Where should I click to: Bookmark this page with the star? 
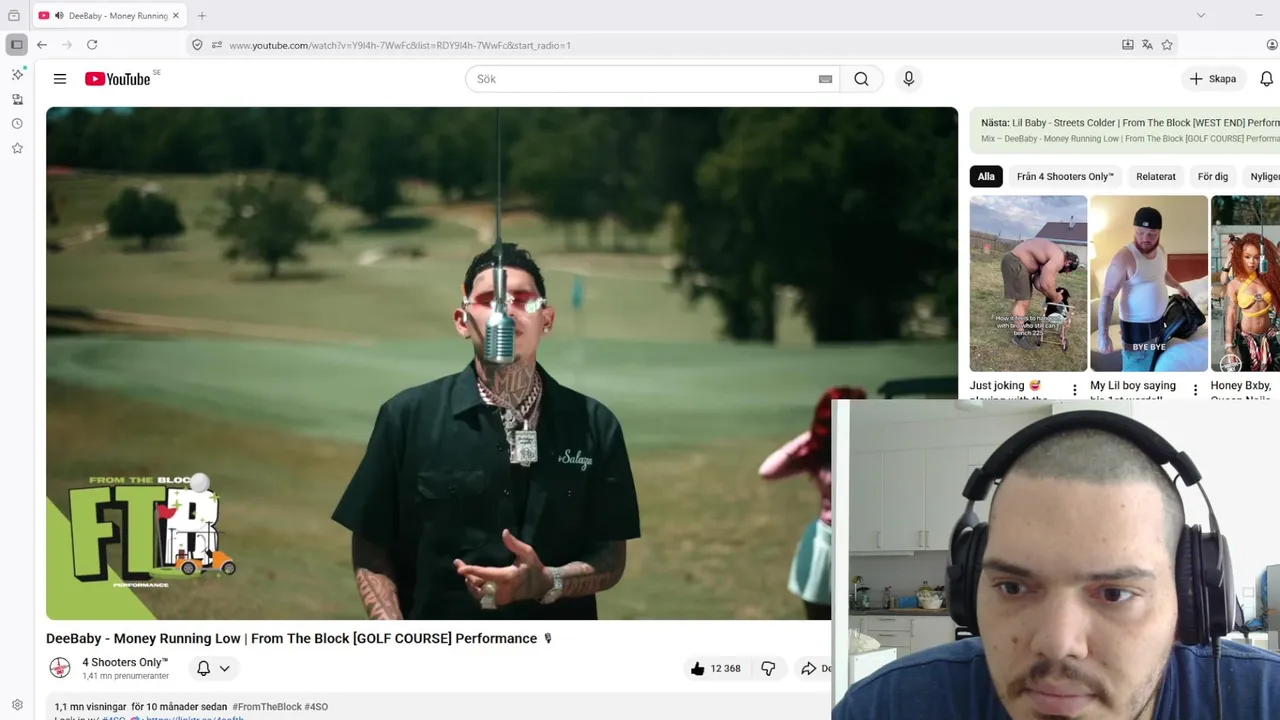1167,45
